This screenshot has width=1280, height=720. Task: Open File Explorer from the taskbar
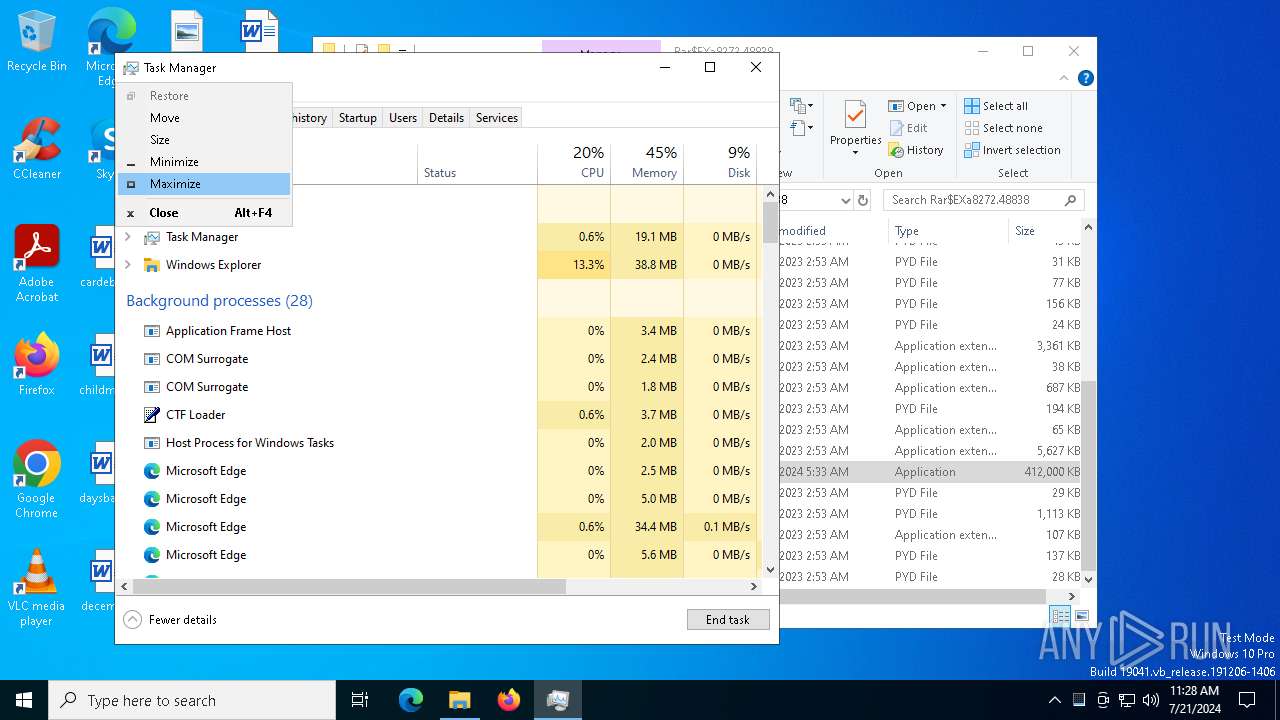[460, 700]
